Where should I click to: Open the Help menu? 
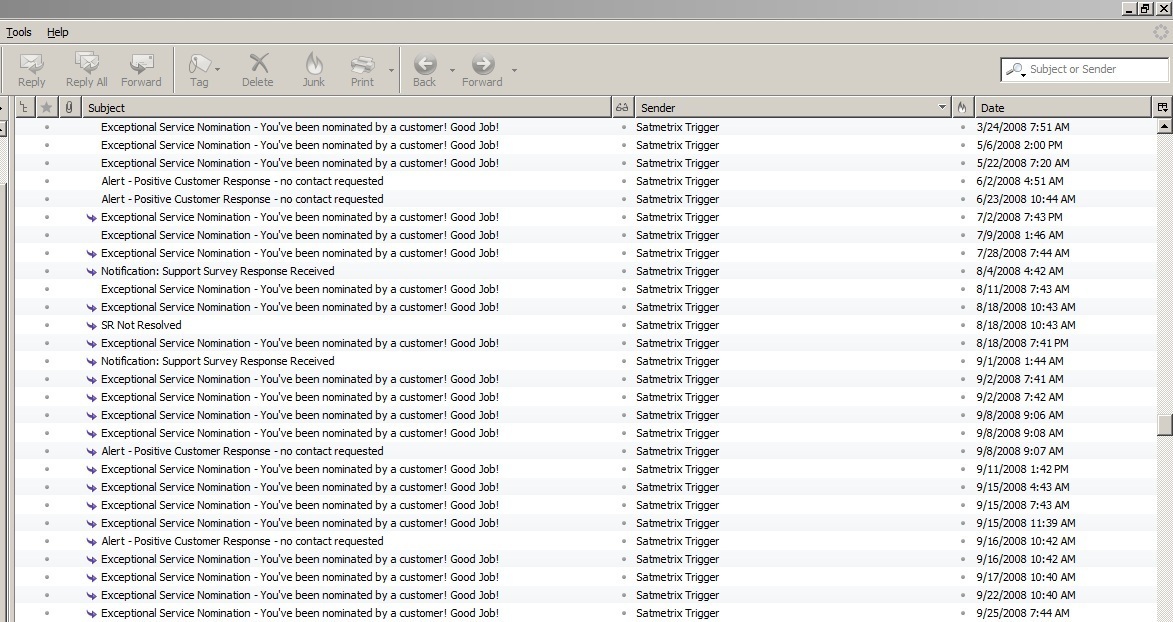(x=58, y=32)
